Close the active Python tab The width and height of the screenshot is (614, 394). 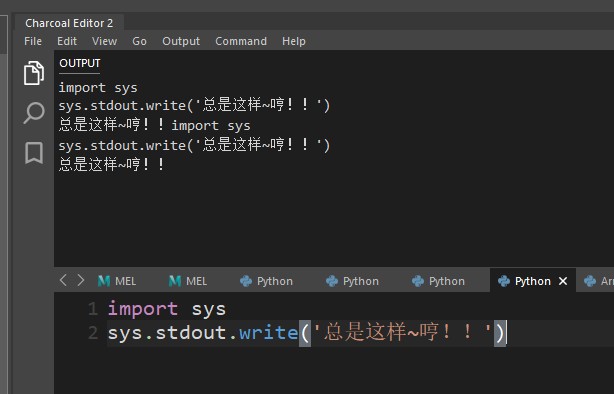(x=563, y=281)
